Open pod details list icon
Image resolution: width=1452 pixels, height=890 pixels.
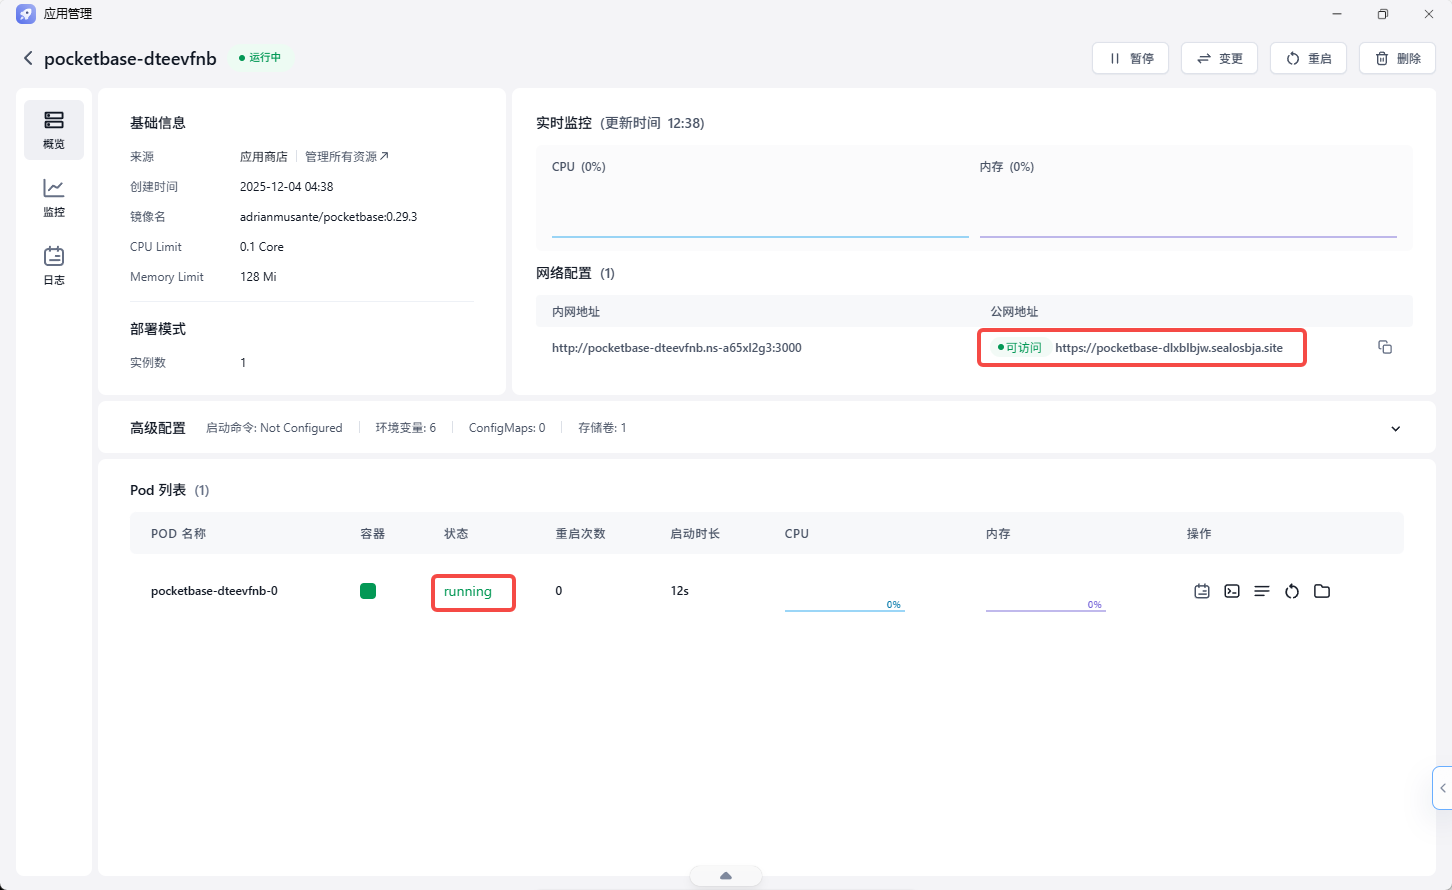pyautogui.click(x=1262, y=591)
